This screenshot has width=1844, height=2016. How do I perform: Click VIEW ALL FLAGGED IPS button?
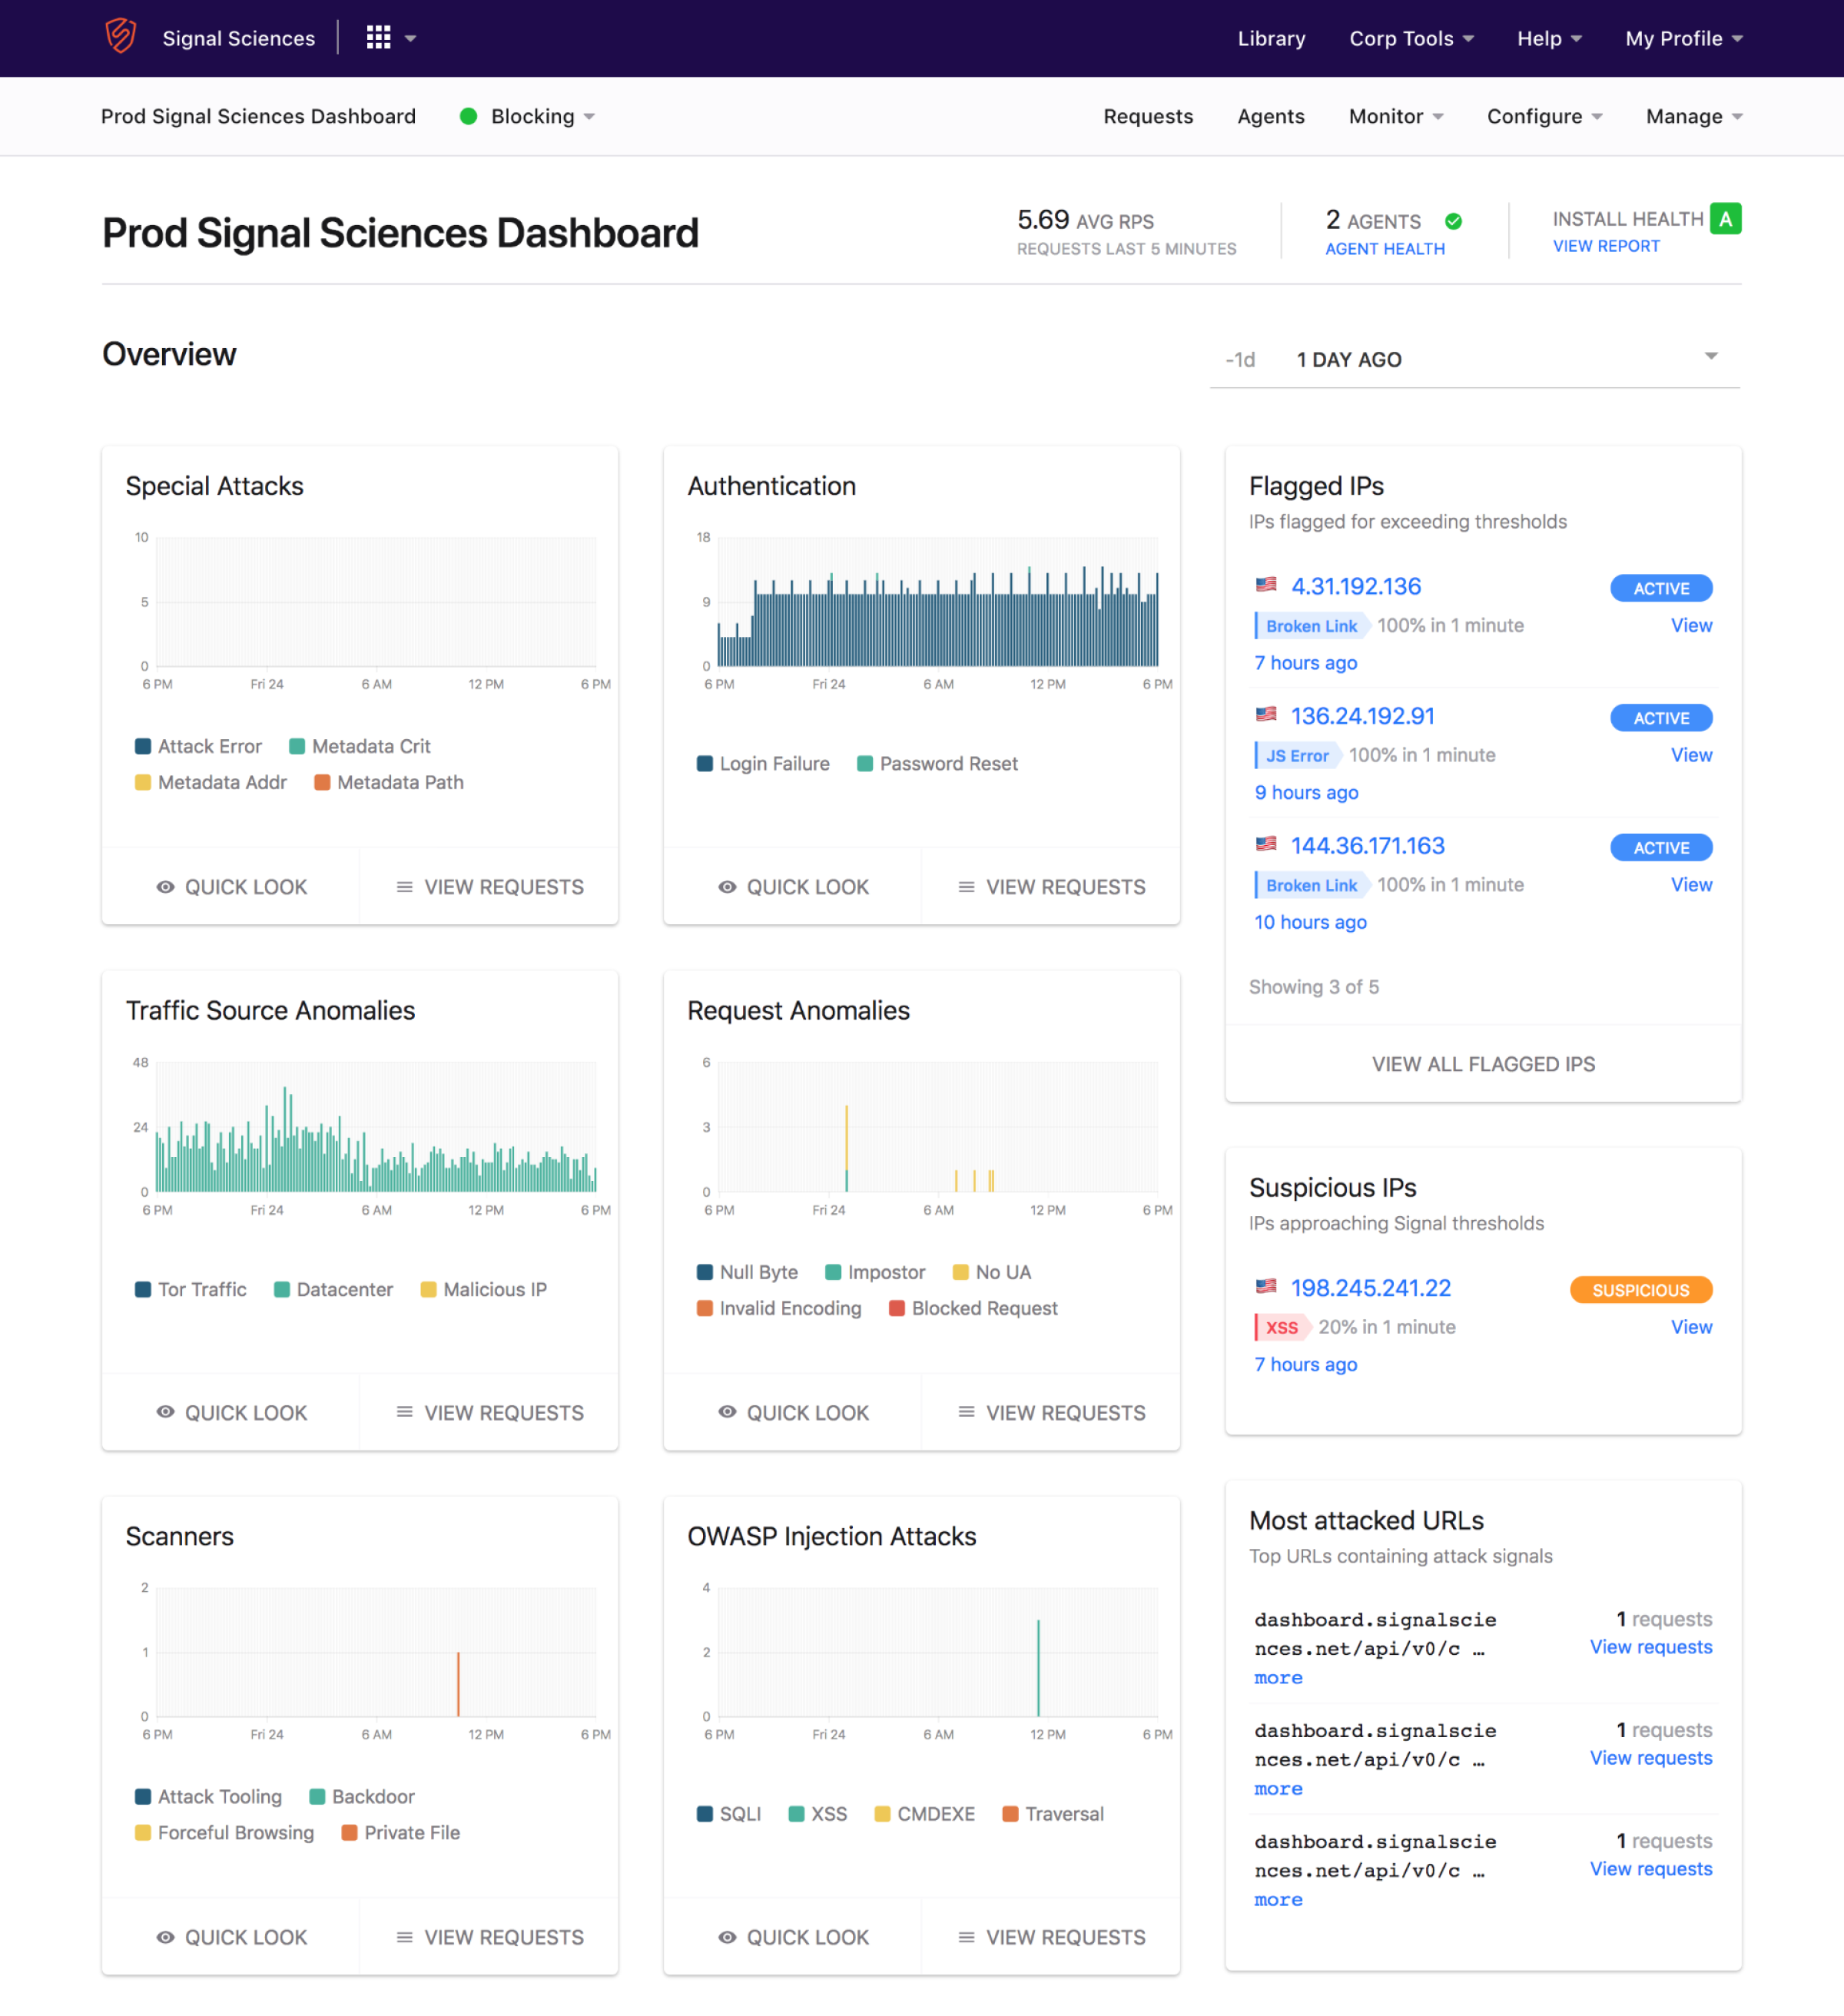click(x=1482, y=1064)
